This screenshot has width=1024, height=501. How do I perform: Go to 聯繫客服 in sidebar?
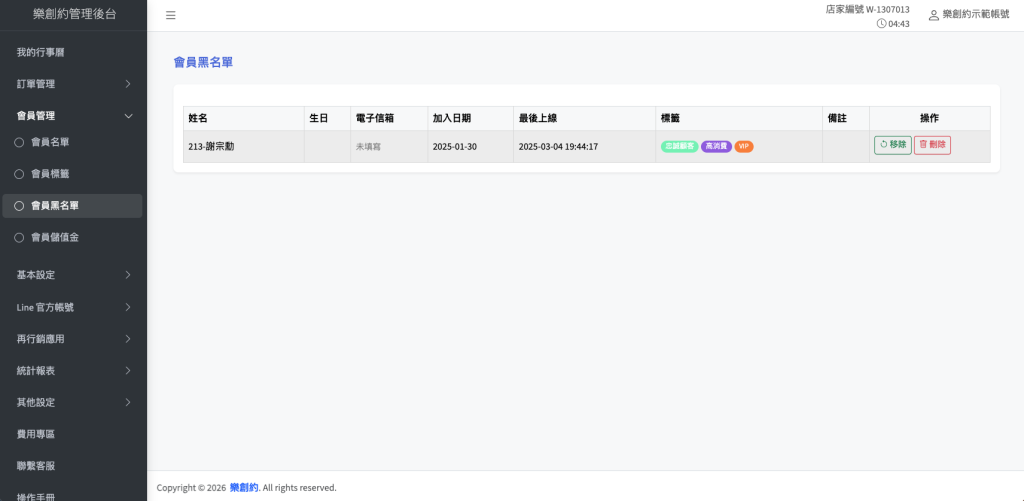pyautogui.click(x=36, y=466)
